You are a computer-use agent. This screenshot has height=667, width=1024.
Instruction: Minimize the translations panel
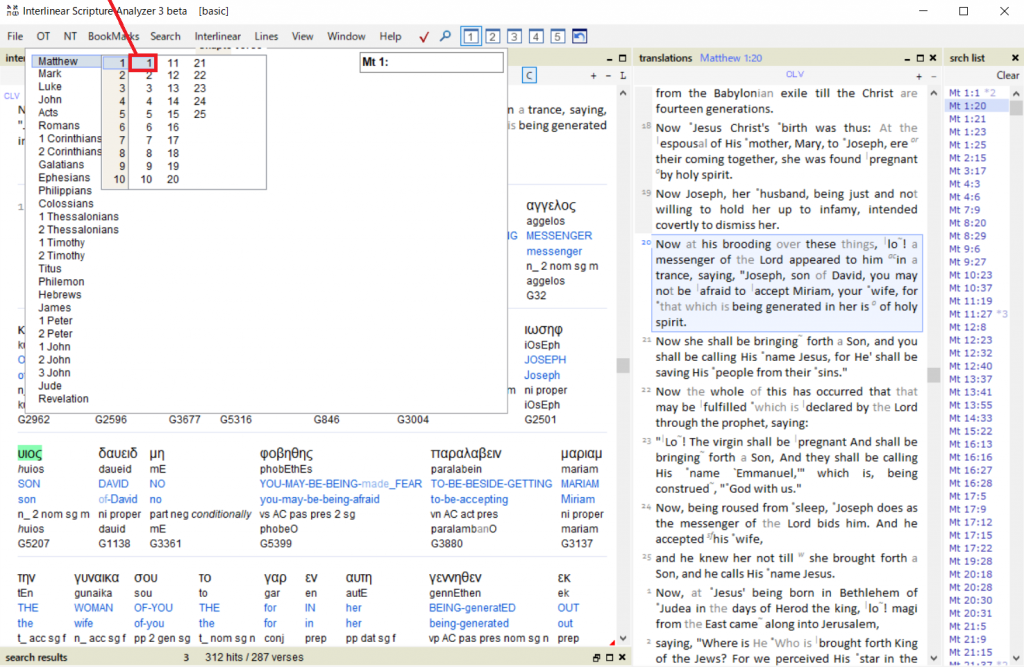[x=907, y=59]
